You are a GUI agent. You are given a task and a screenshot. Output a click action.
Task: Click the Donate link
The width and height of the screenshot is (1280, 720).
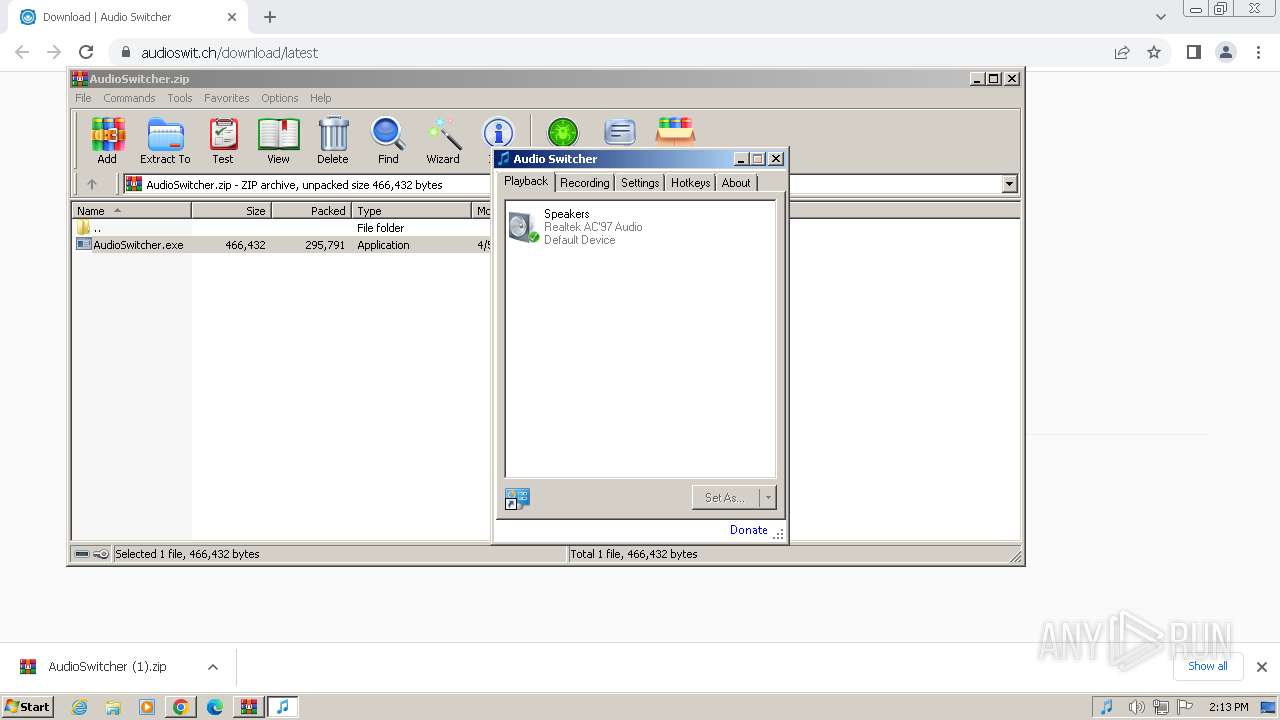(749, 530)
